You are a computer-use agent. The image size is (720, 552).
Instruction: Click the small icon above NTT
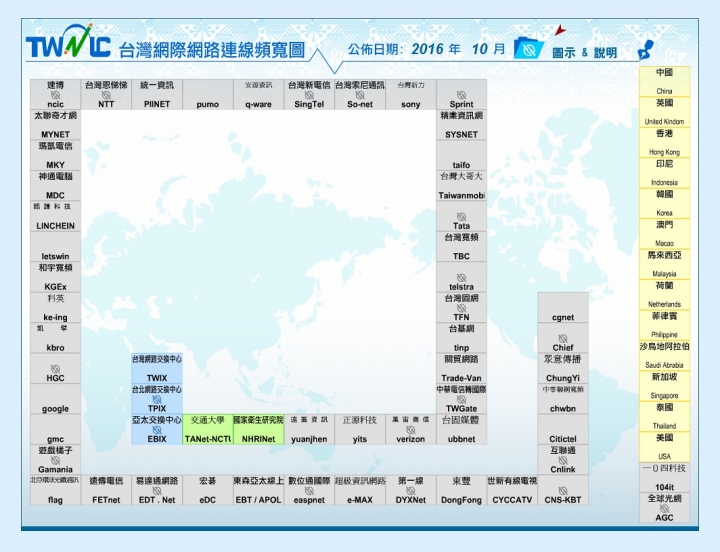tap(106, 95)
